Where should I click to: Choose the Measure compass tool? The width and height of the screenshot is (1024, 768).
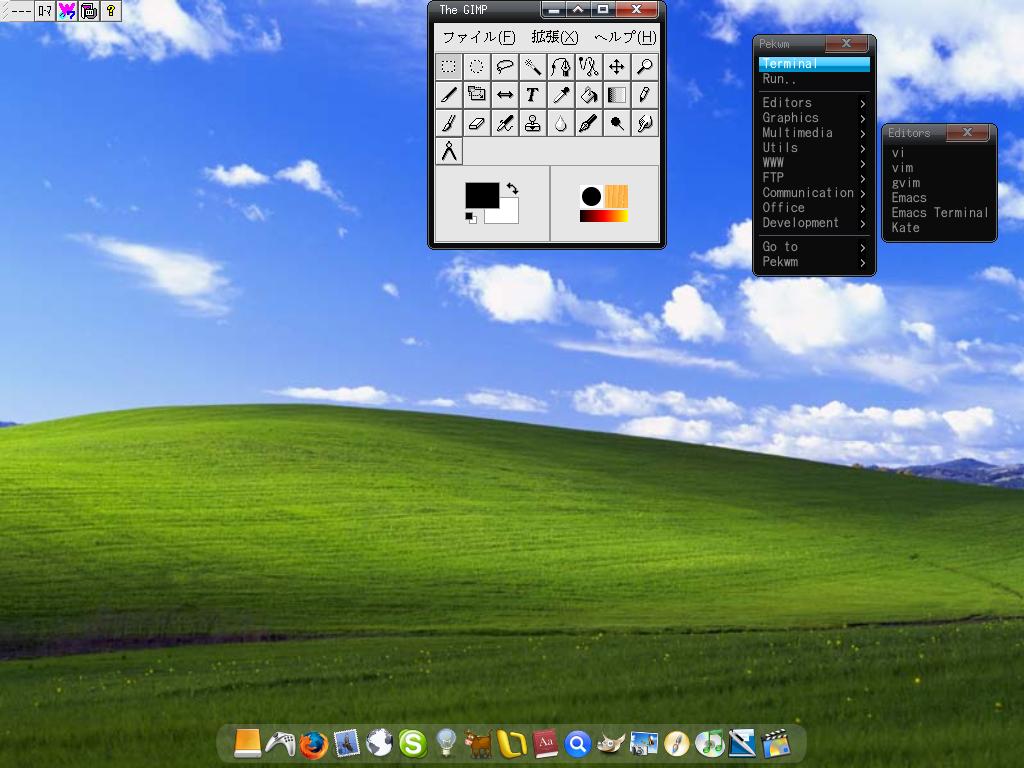click(x=449, y=151)
